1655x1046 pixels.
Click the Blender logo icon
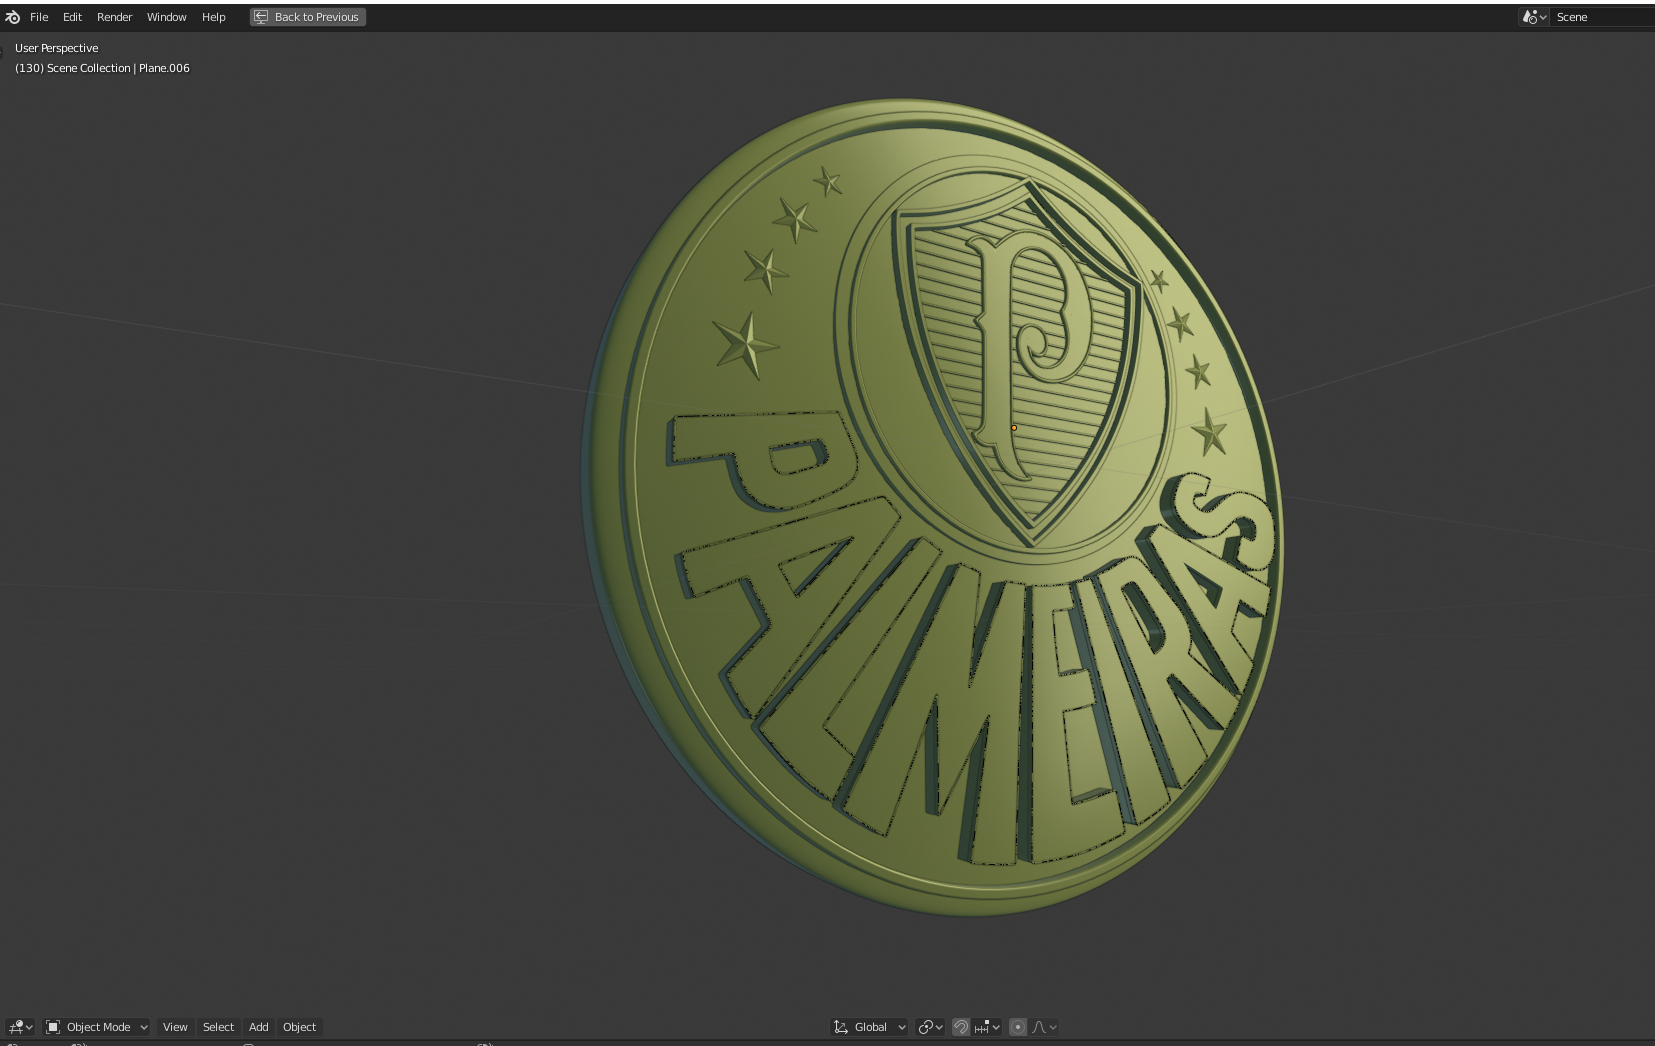tap(12, 17)
